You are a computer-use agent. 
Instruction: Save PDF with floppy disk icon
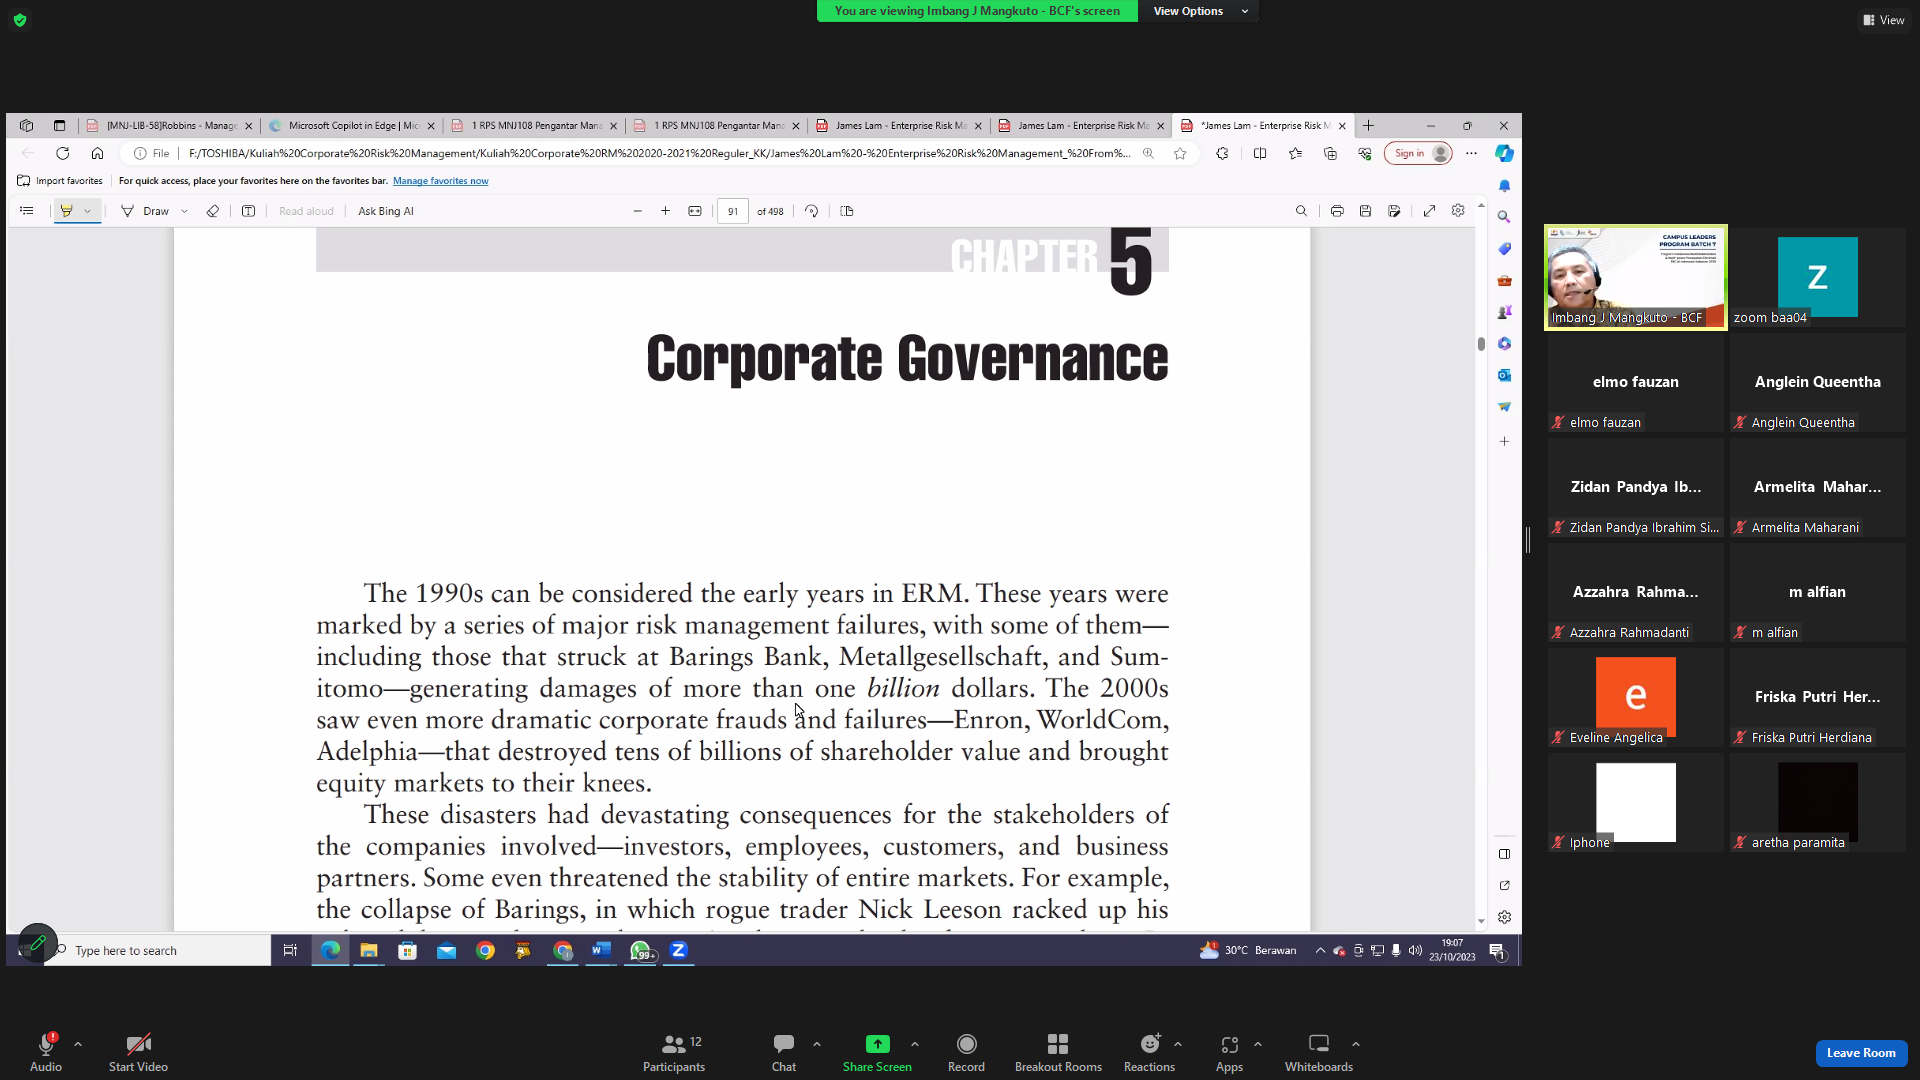[1365, 211]
